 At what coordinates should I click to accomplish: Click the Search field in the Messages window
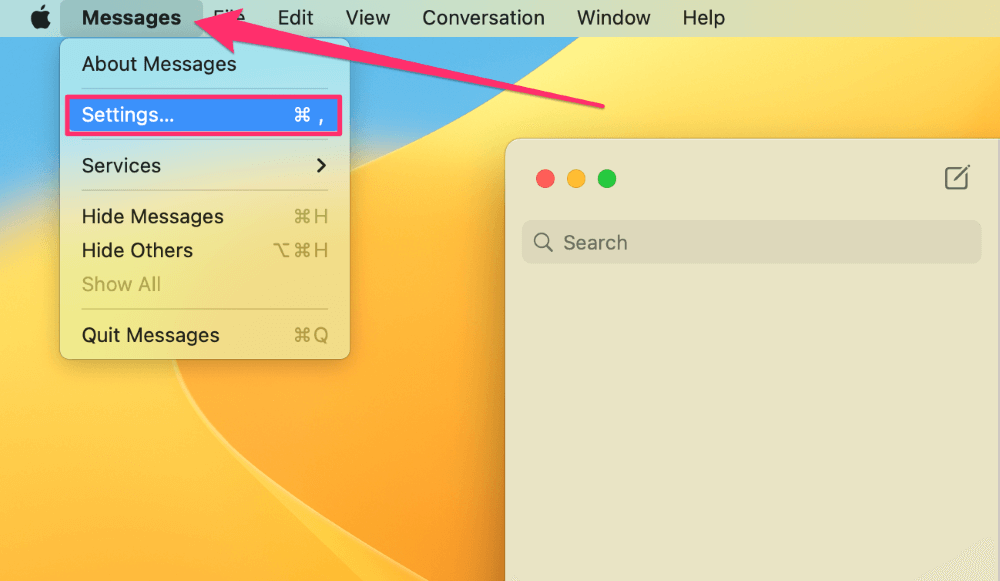click(x=751, y=242)
